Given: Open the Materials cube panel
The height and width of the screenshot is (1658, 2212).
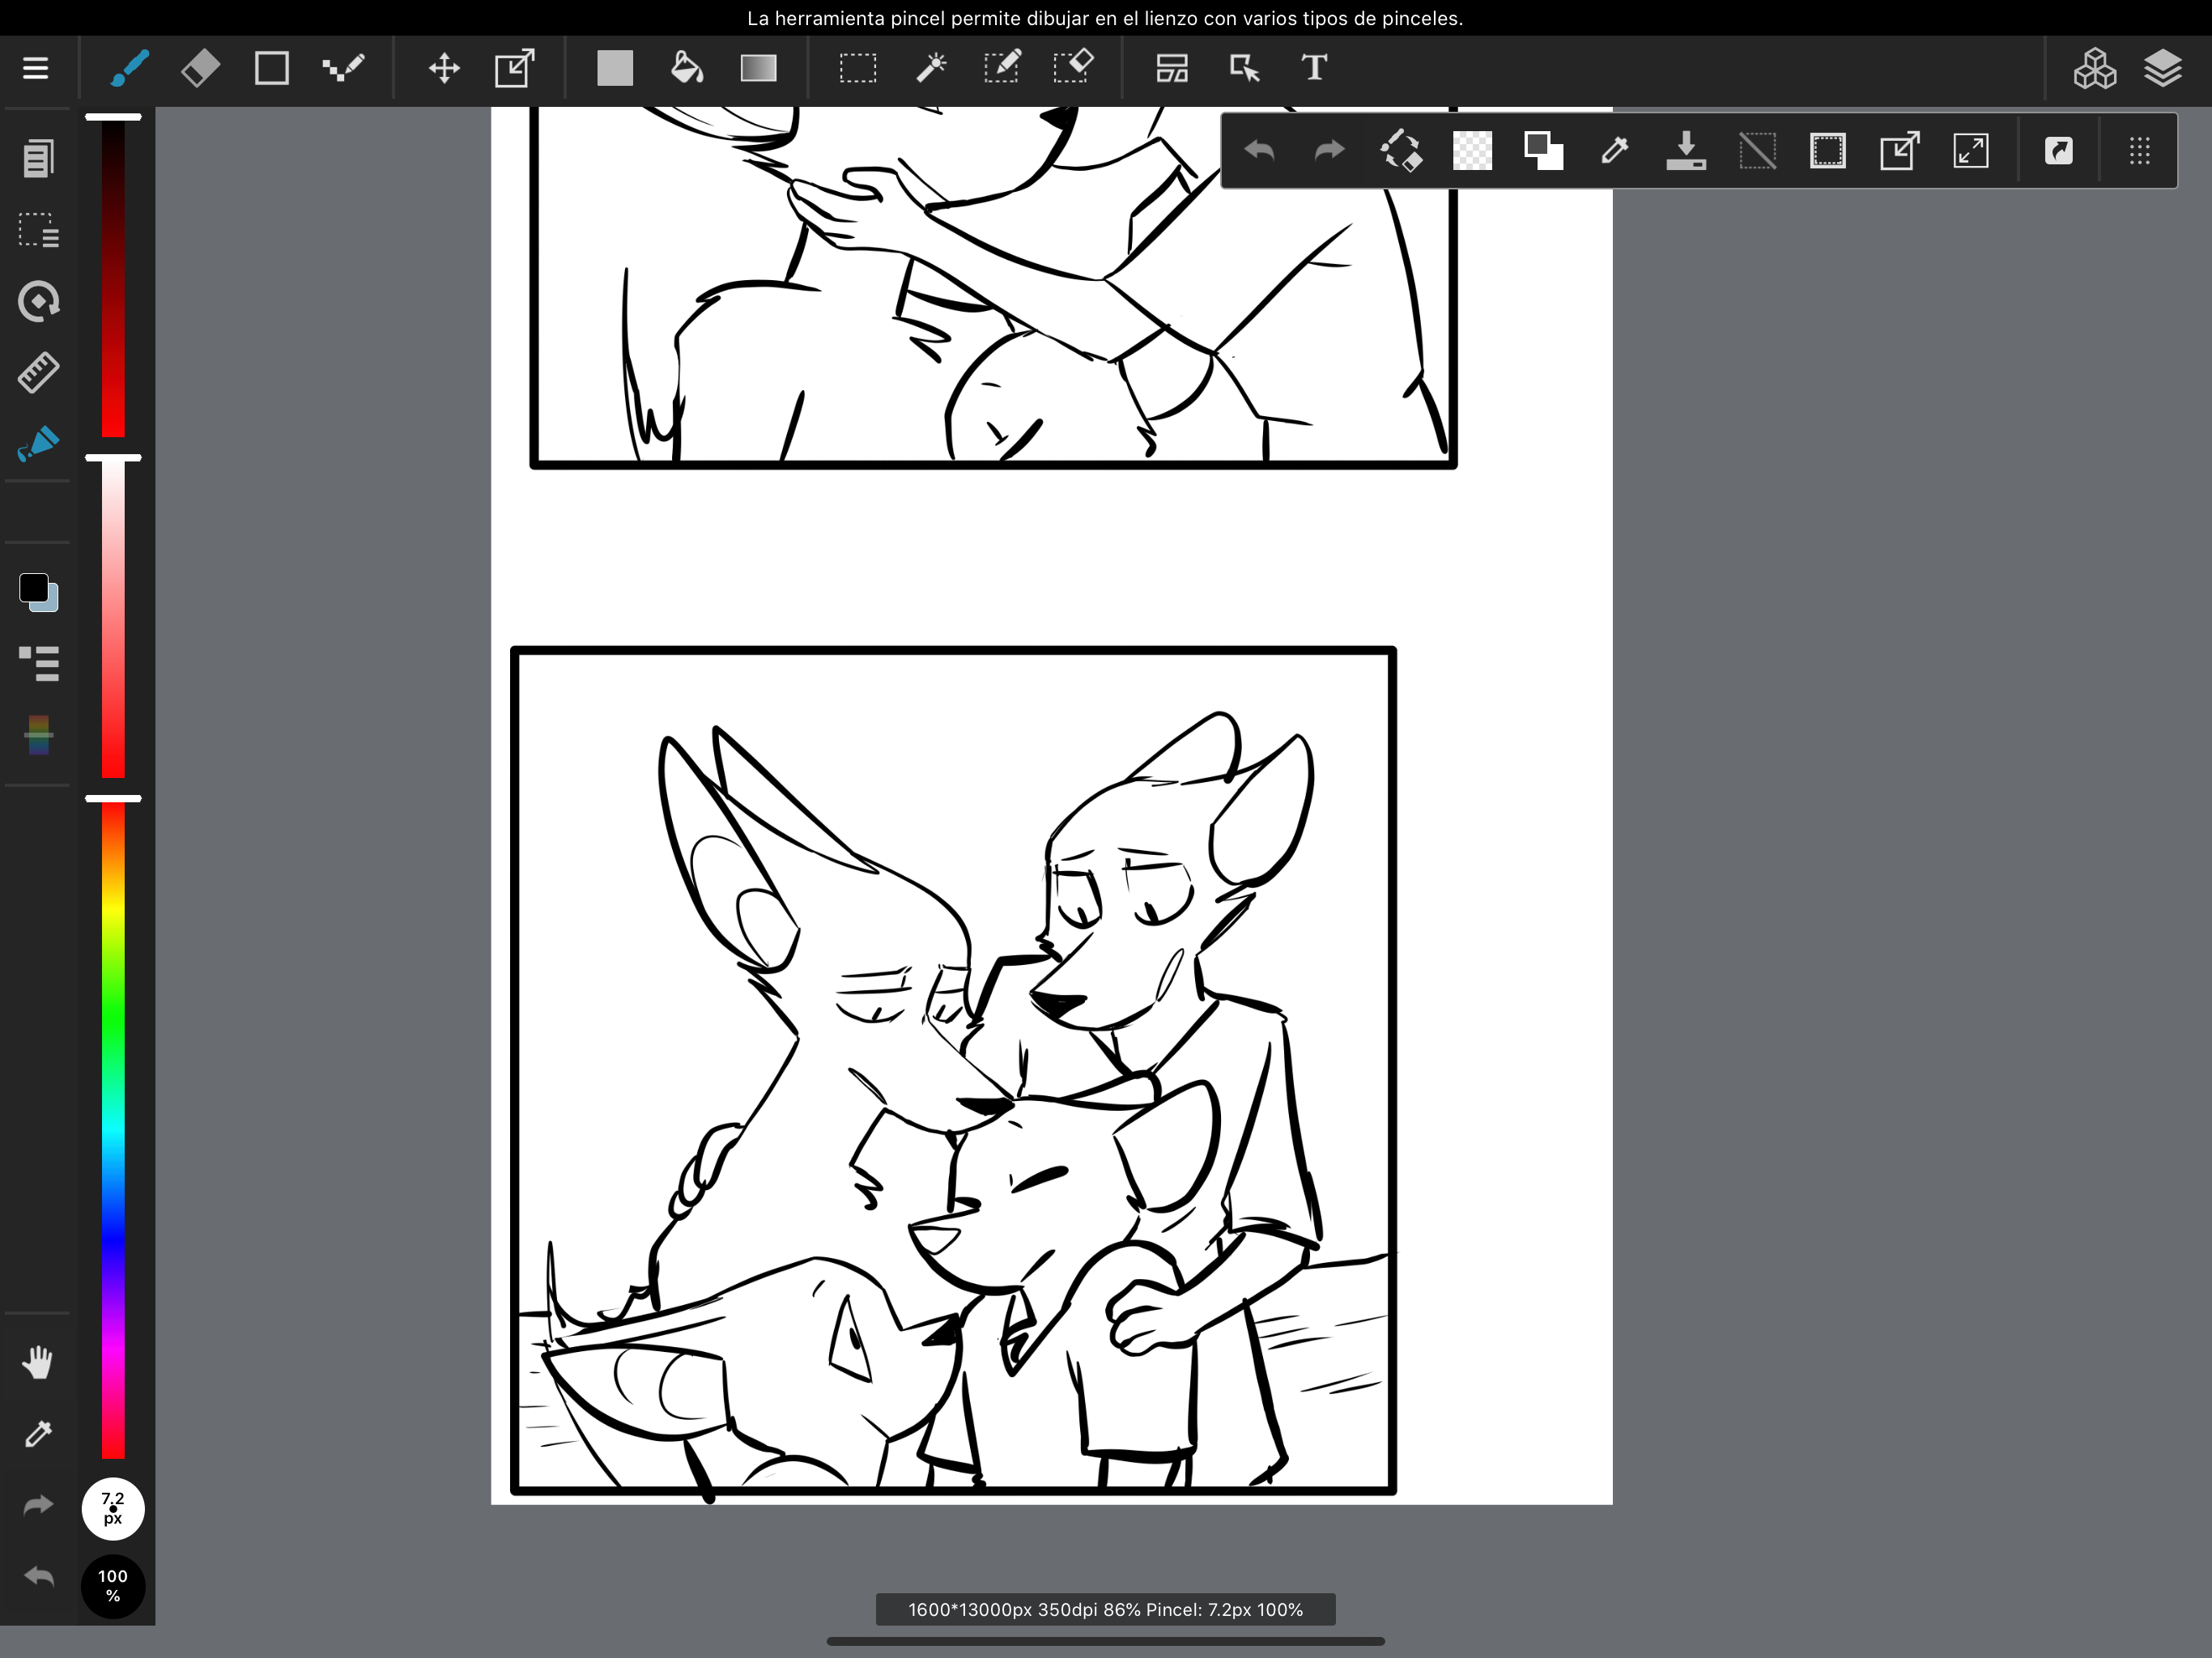Looking at the screenshot, I should tap(2094, 68).
